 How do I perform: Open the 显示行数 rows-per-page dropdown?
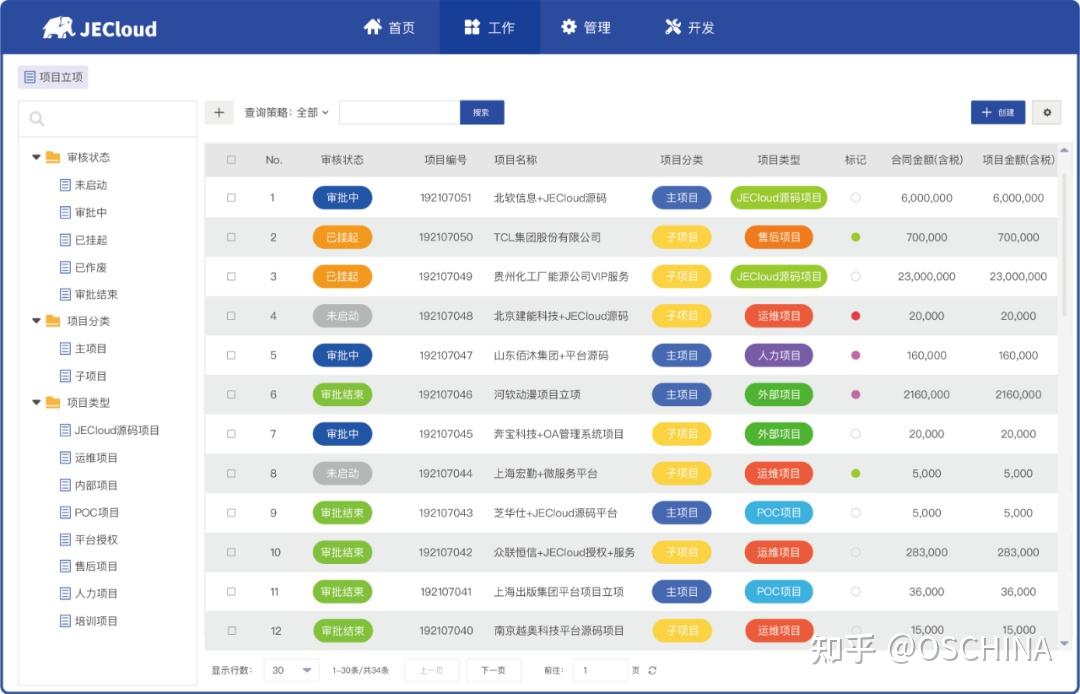click(290, 670)
